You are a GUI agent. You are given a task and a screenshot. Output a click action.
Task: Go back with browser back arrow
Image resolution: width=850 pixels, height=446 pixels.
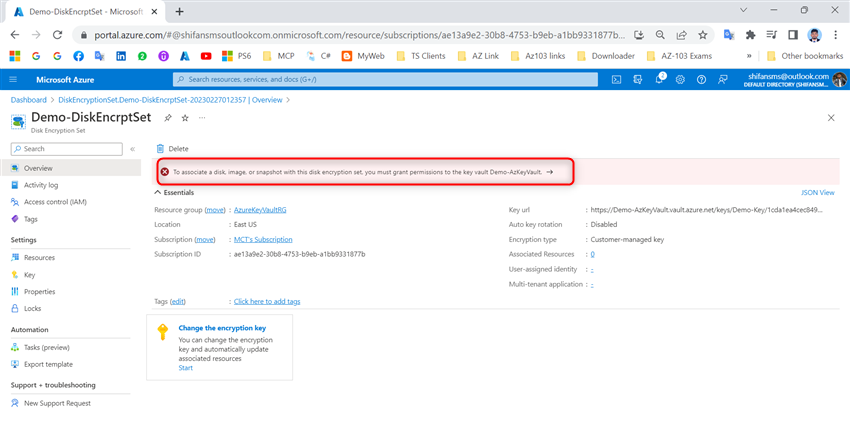pyautogui.click(x=15, y=35)
